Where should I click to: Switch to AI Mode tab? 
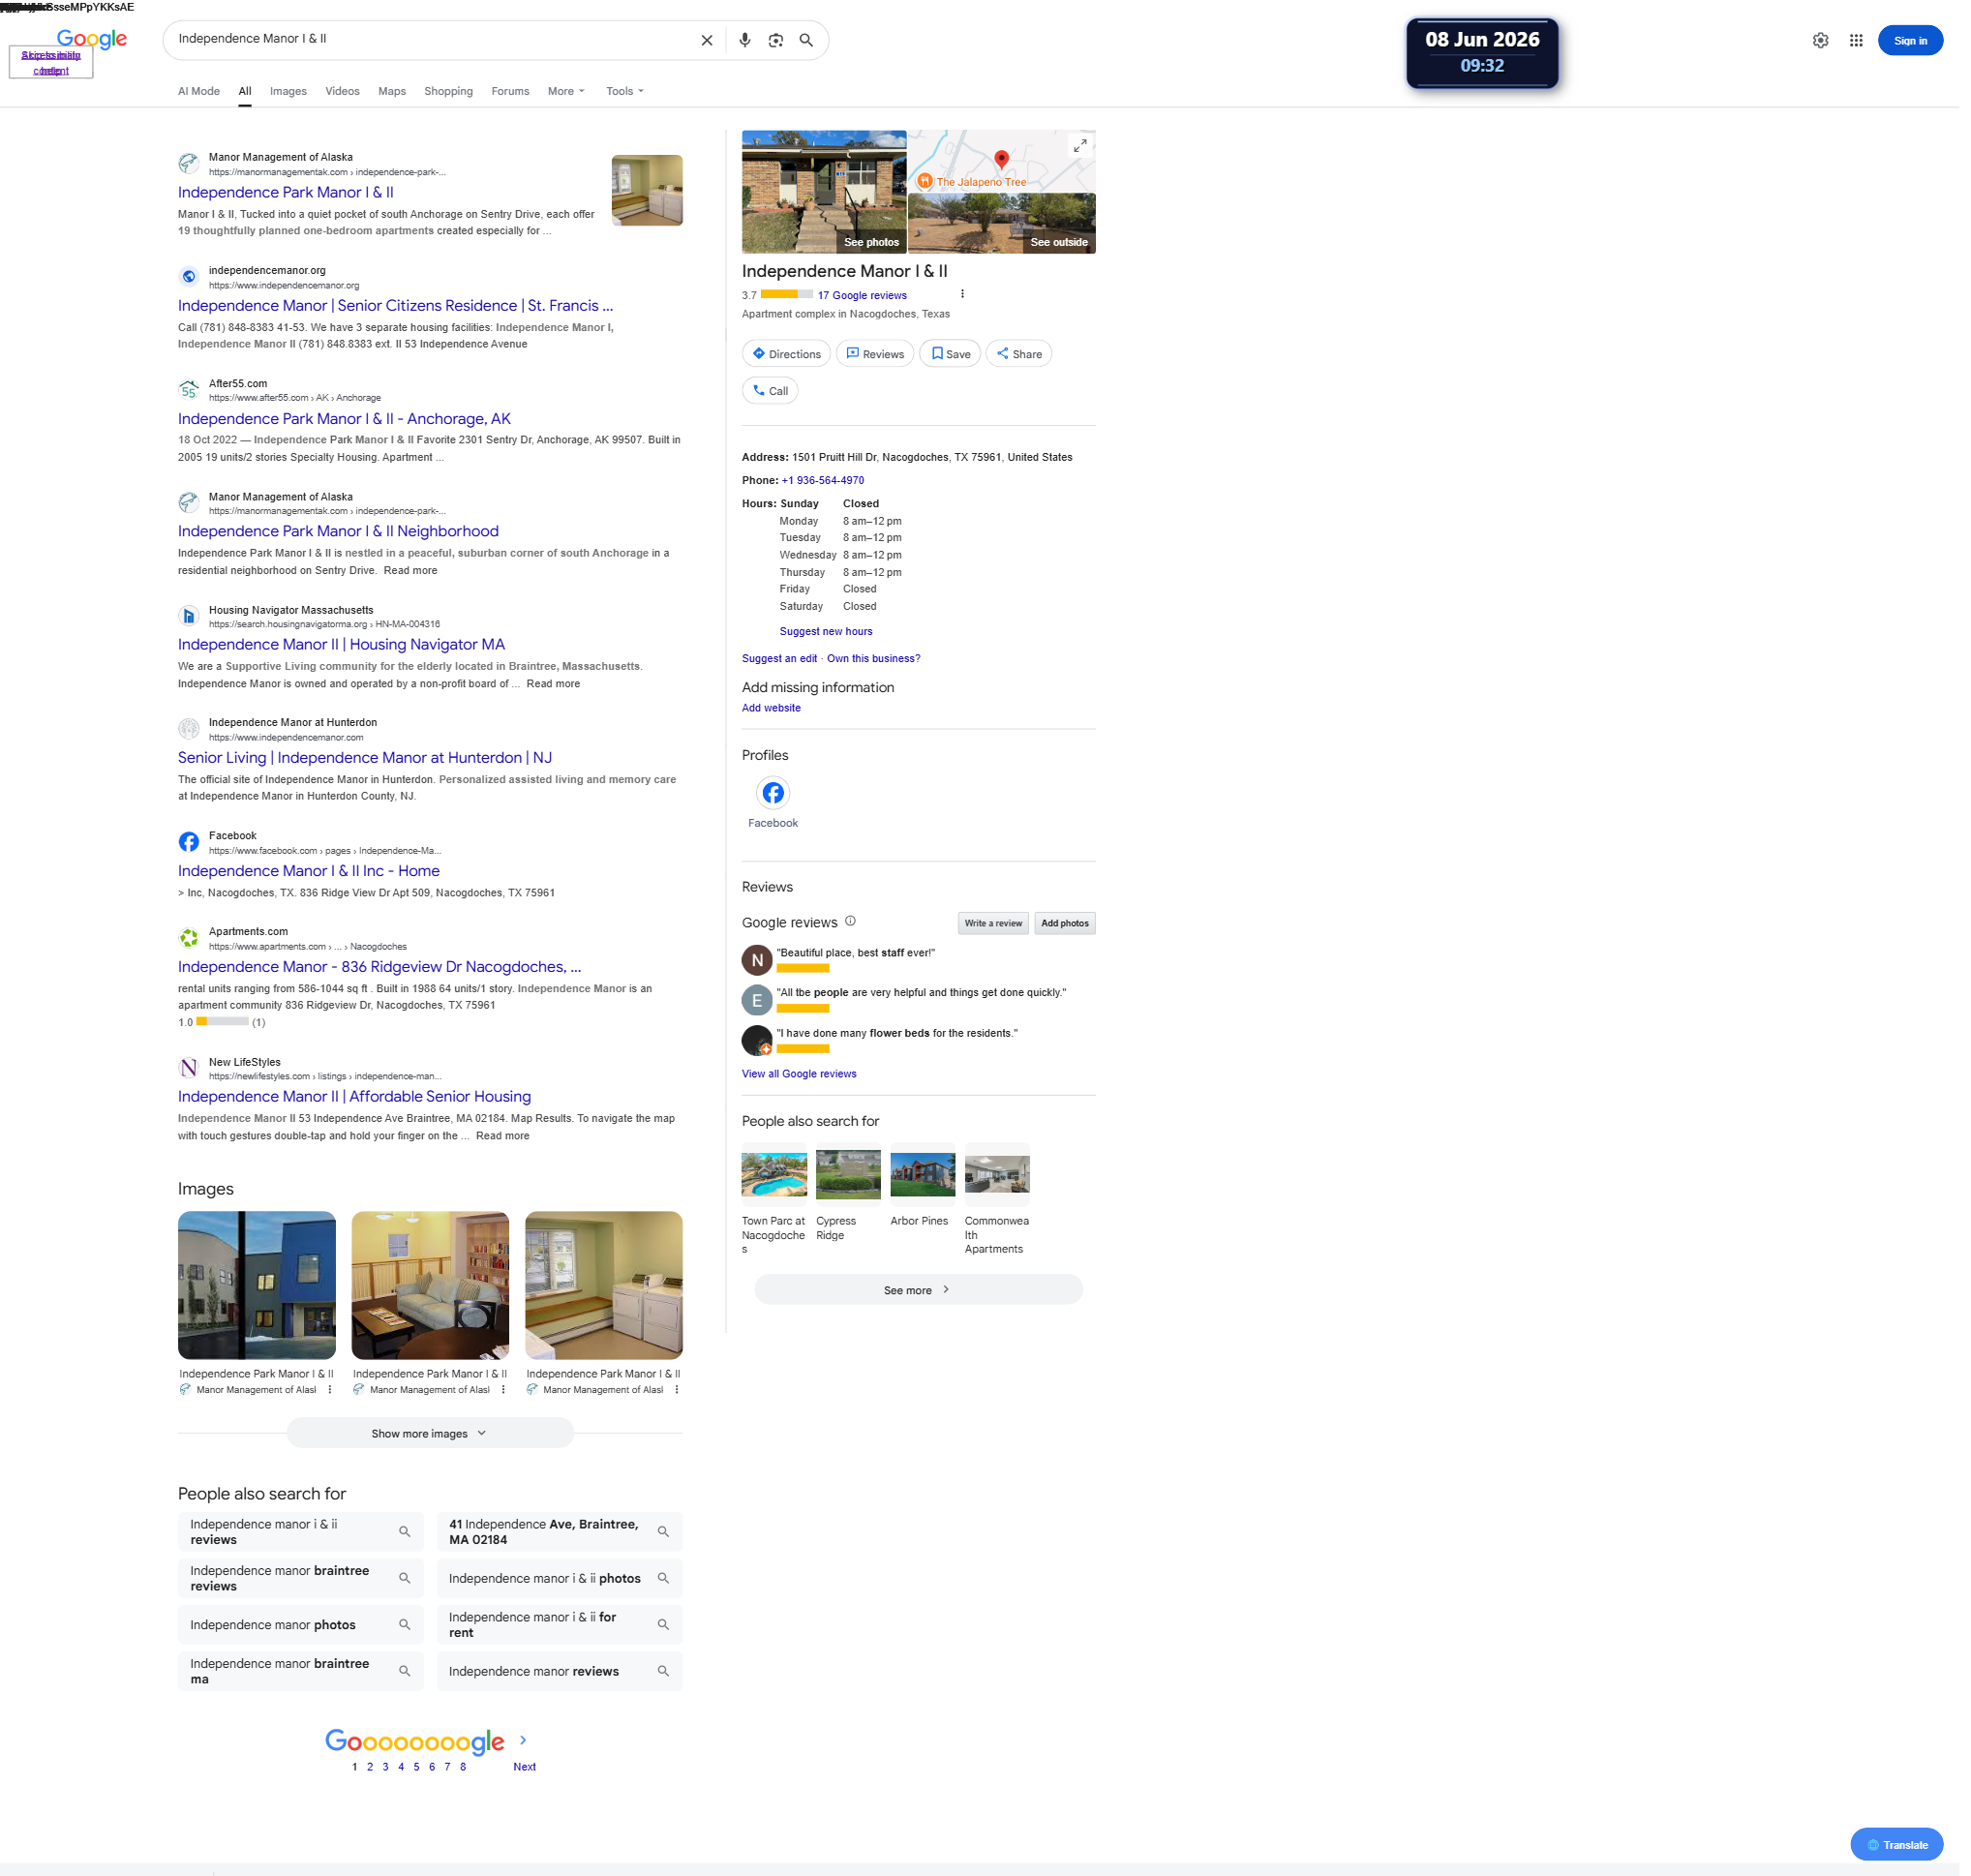pos(200,92)
